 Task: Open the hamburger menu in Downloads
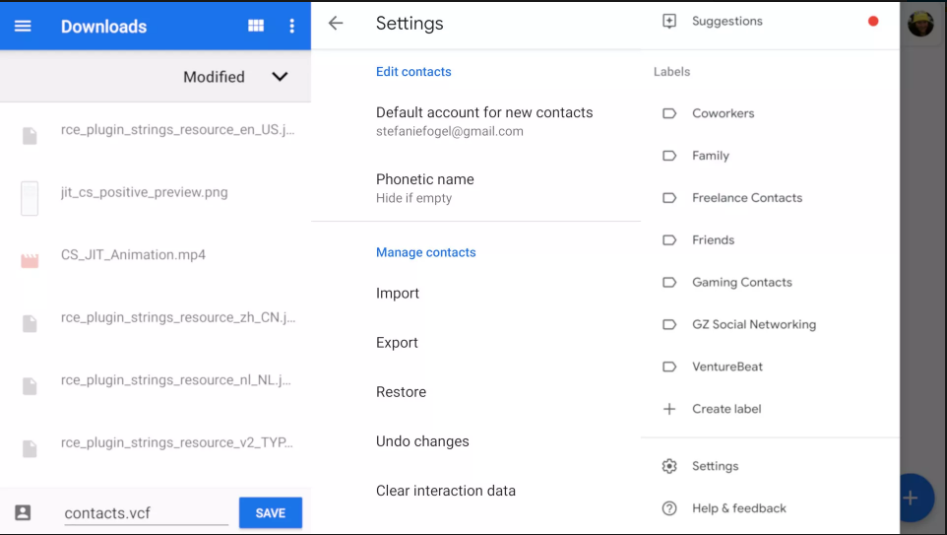click(x=23, y=26)
